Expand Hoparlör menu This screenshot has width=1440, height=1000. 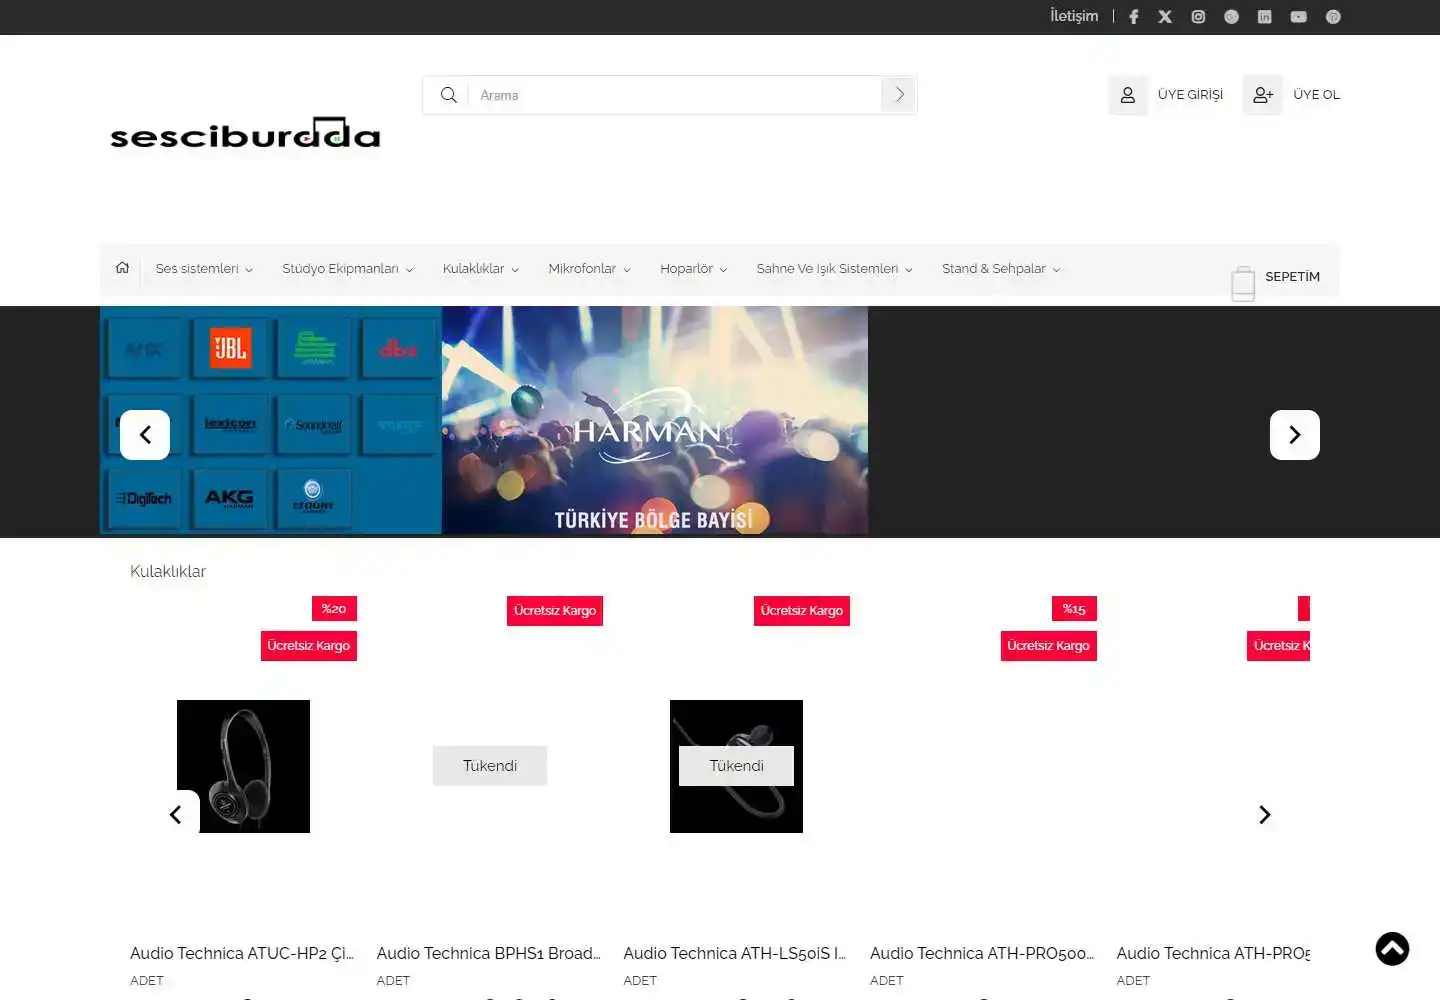[x=693, y=269]
